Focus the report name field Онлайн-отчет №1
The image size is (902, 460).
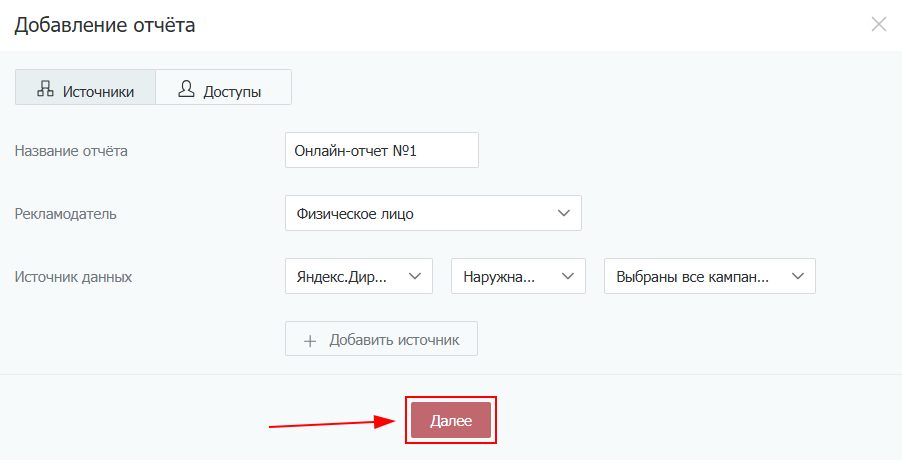(x=381, y=151)
